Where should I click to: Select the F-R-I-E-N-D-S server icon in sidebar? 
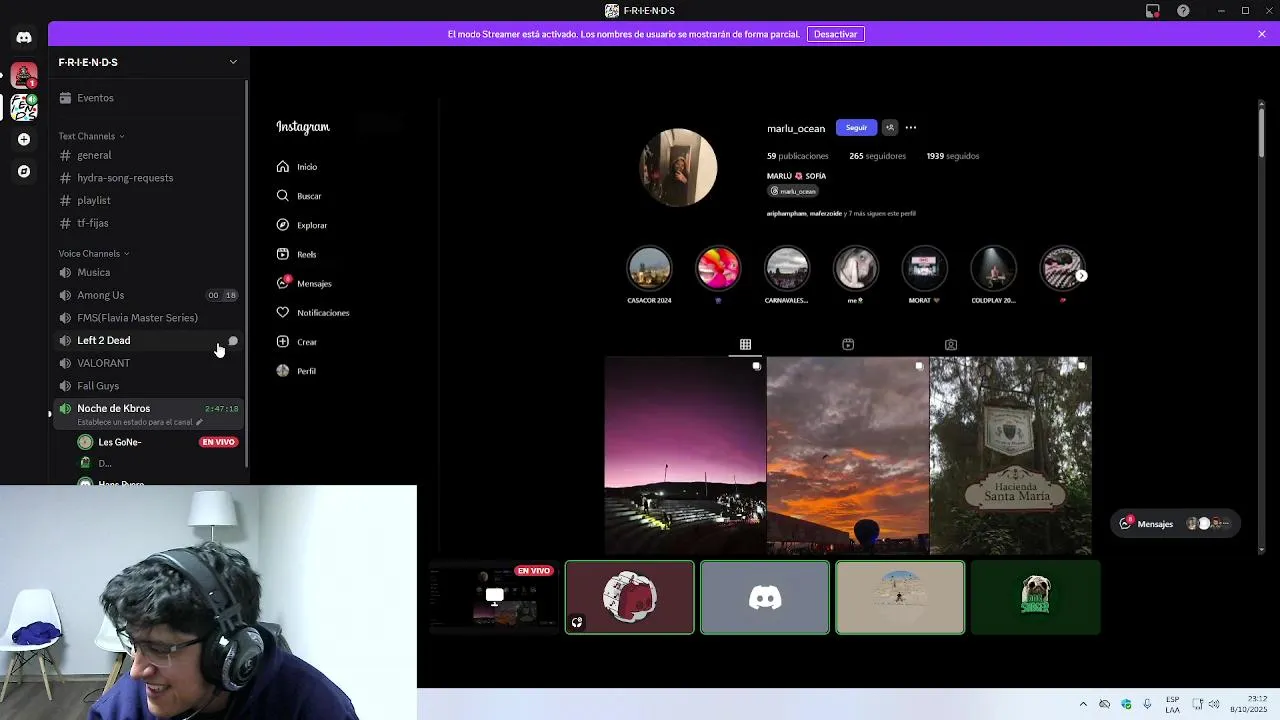(24, 106)
